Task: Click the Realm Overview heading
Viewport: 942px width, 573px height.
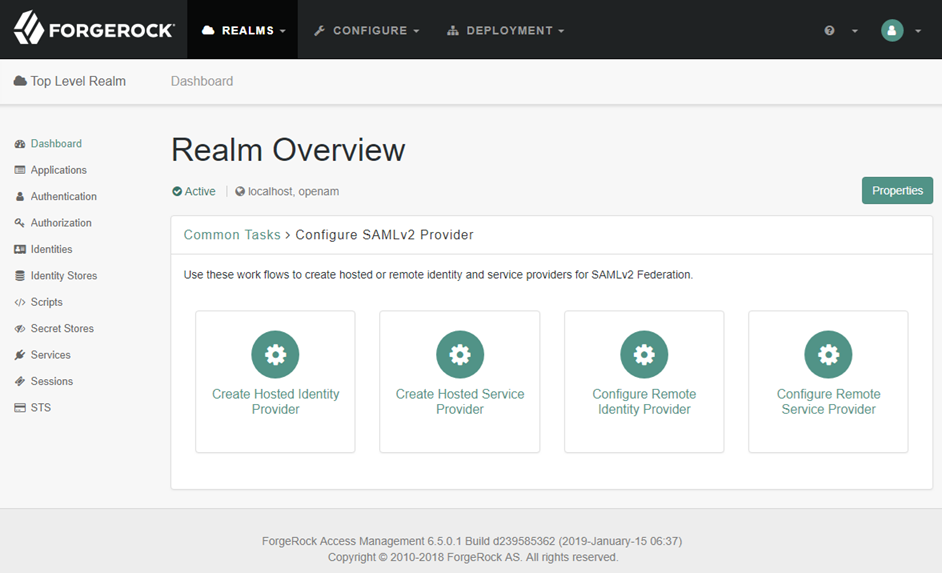Action: coord(288,150)
